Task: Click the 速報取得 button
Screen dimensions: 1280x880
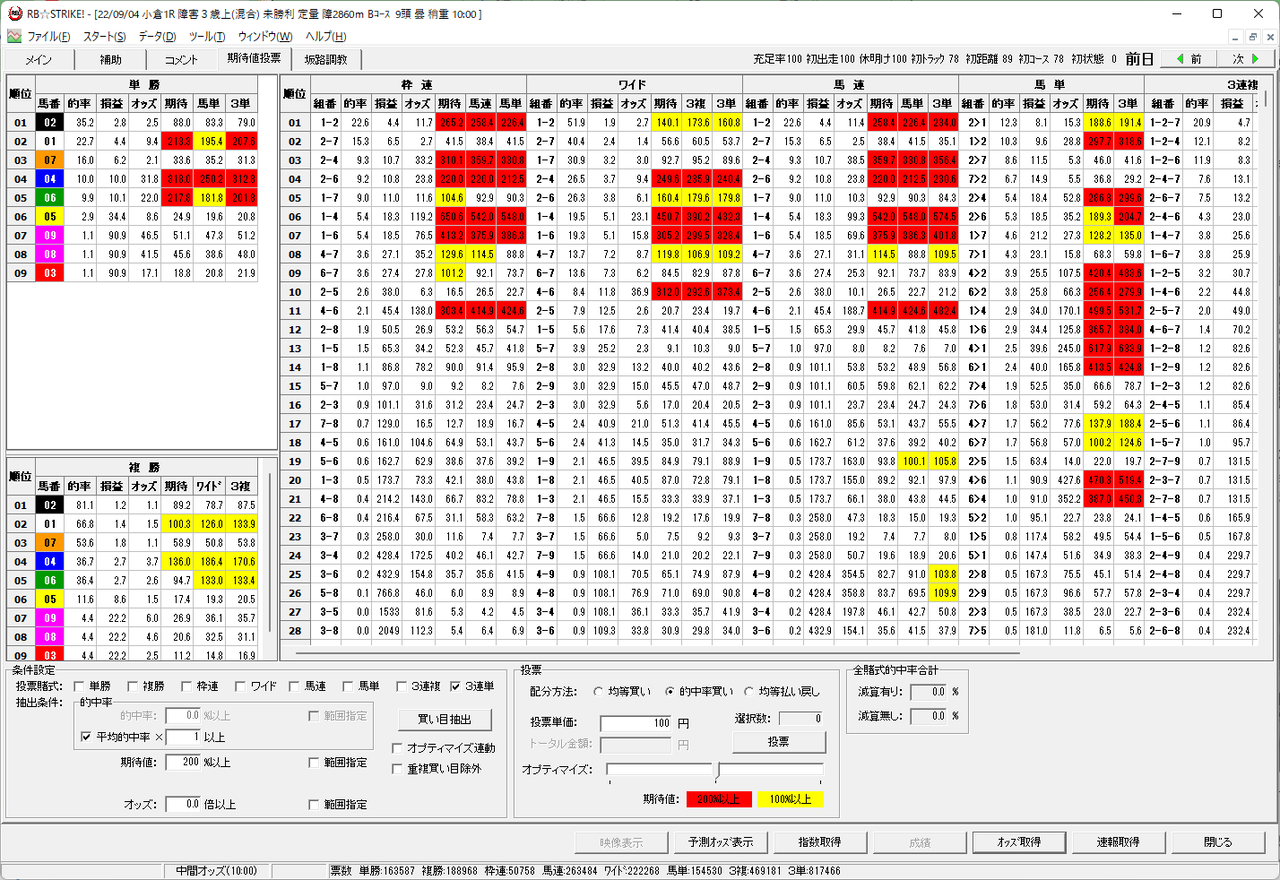Action: tap(1117, 843)
